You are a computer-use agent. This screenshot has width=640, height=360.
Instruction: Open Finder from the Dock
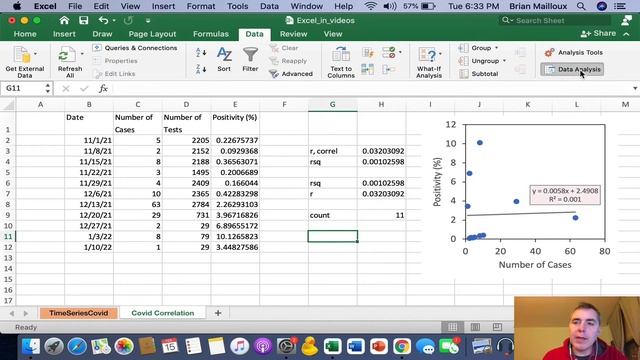click(x=31, y=346)
